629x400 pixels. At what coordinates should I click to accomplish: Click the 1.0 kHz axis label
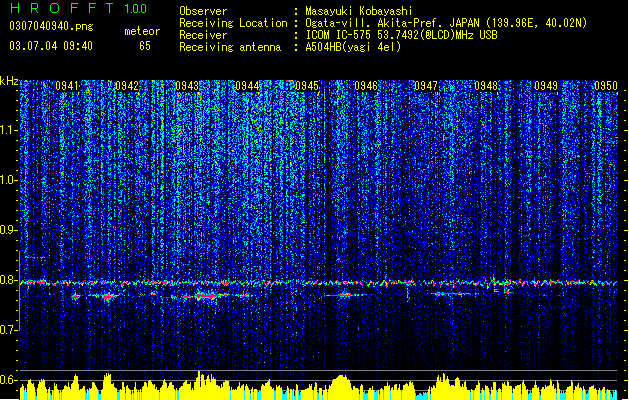click(x=9, y=180)
